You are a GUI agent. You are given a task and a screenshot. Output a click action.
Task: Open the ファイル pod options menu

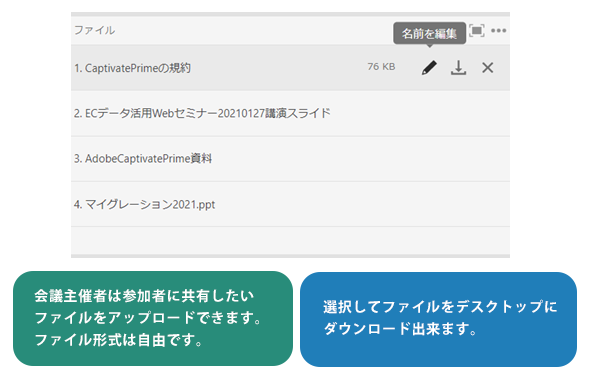pyautogui.click(x=499, y=31)
